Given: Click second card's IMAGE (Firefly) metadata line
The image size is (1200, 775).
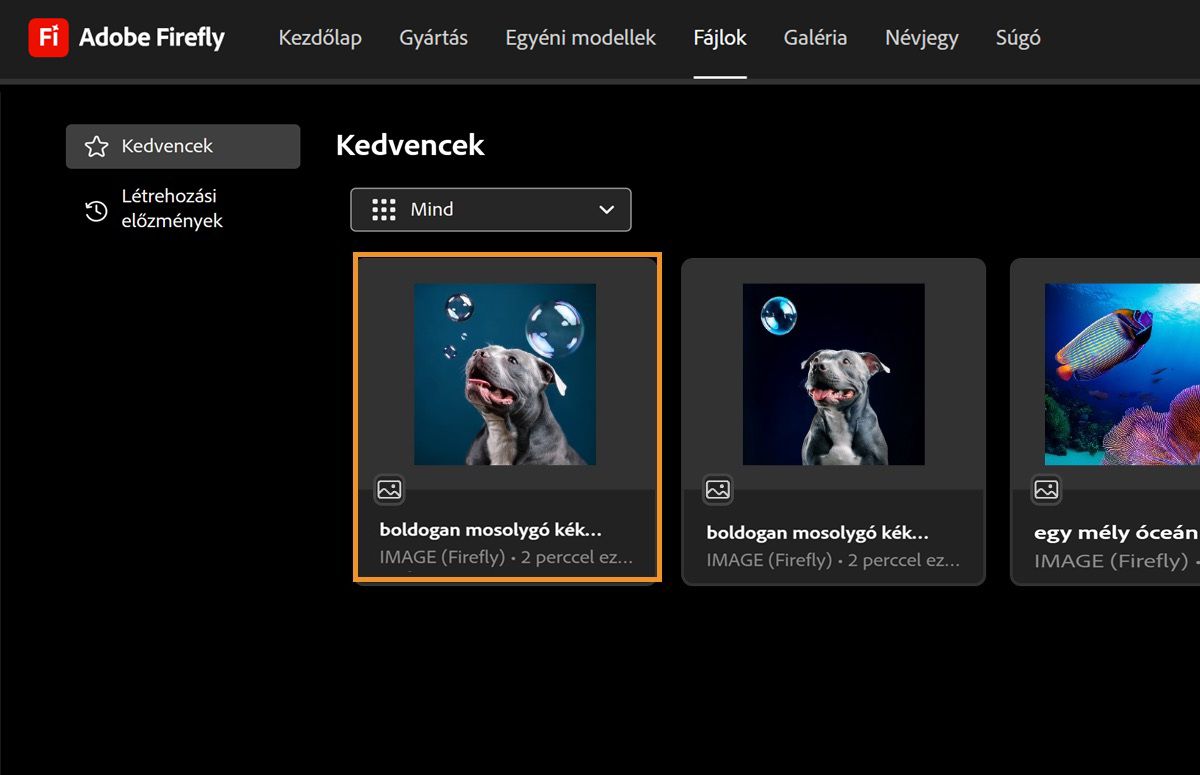Looking at the screenshot, I should click(x=833, y=560).
